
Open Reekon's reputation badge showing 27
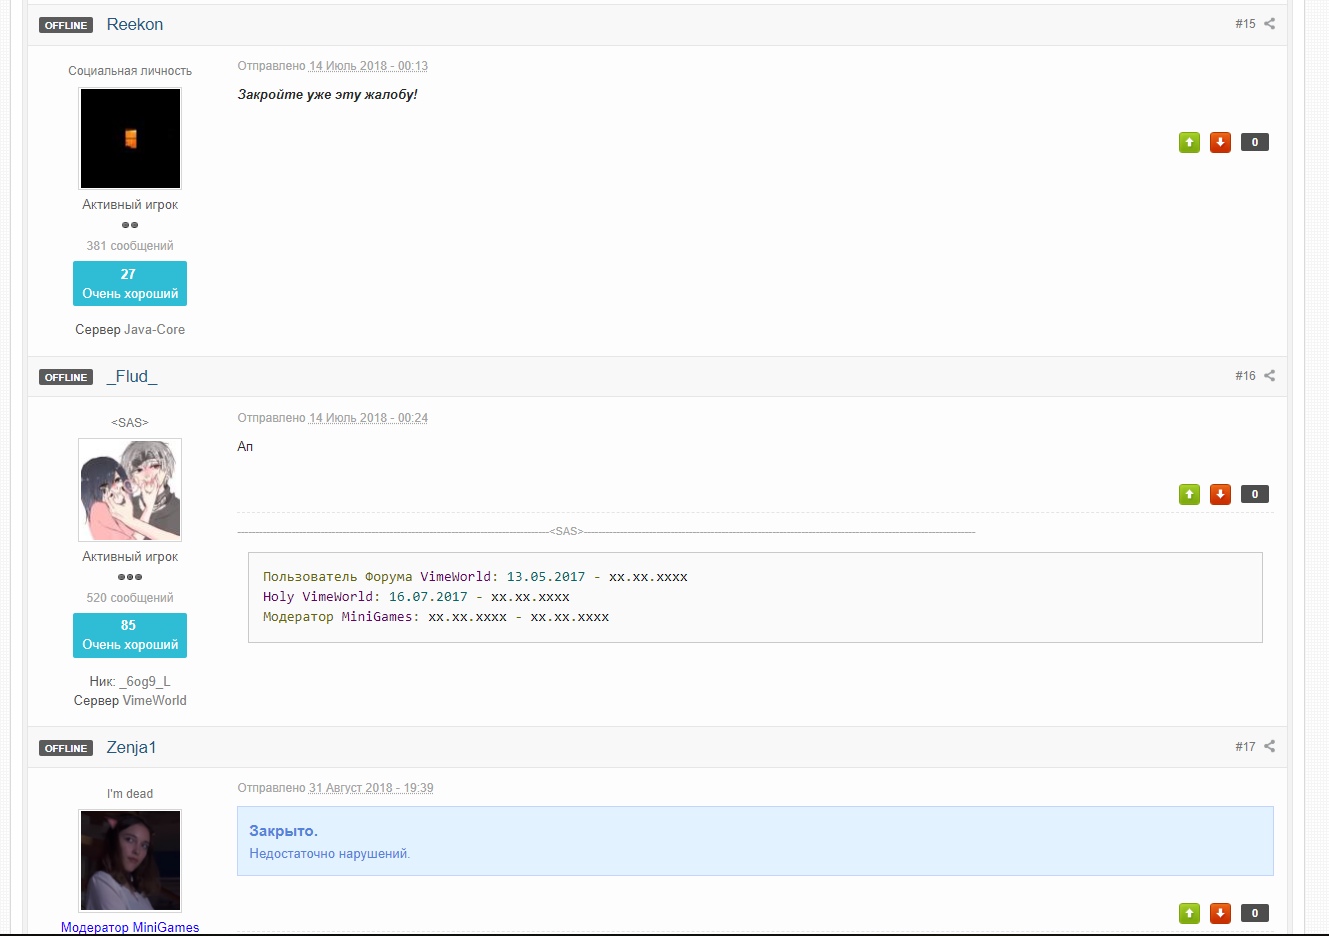pos(130,284)
